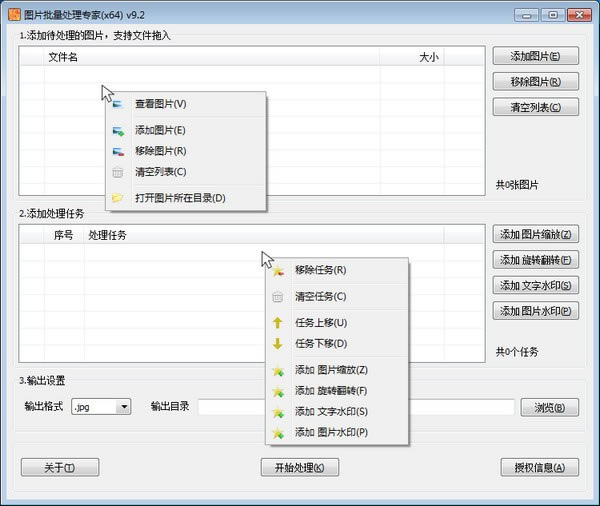Click the 添加 文字水印(S) star icon
The width and height of the screenshot is (600, 506).
(x=277, y=412)
